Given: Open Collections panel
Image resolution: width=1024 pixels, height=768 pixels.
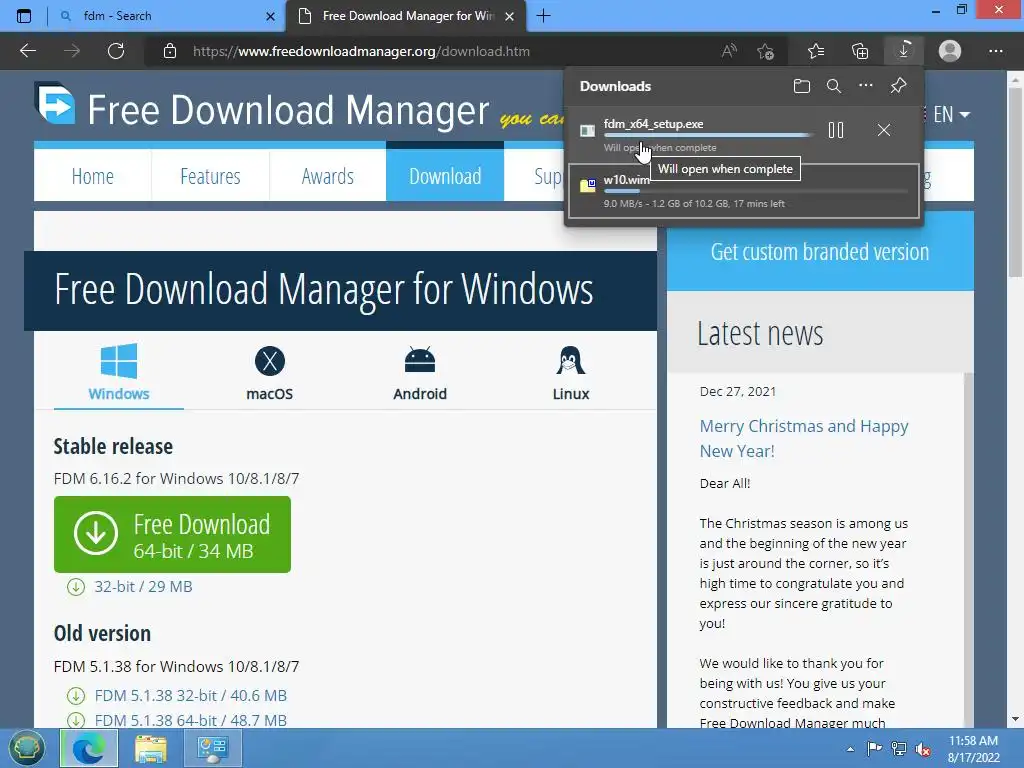Looking at the screenshot, I should [860, 51].
